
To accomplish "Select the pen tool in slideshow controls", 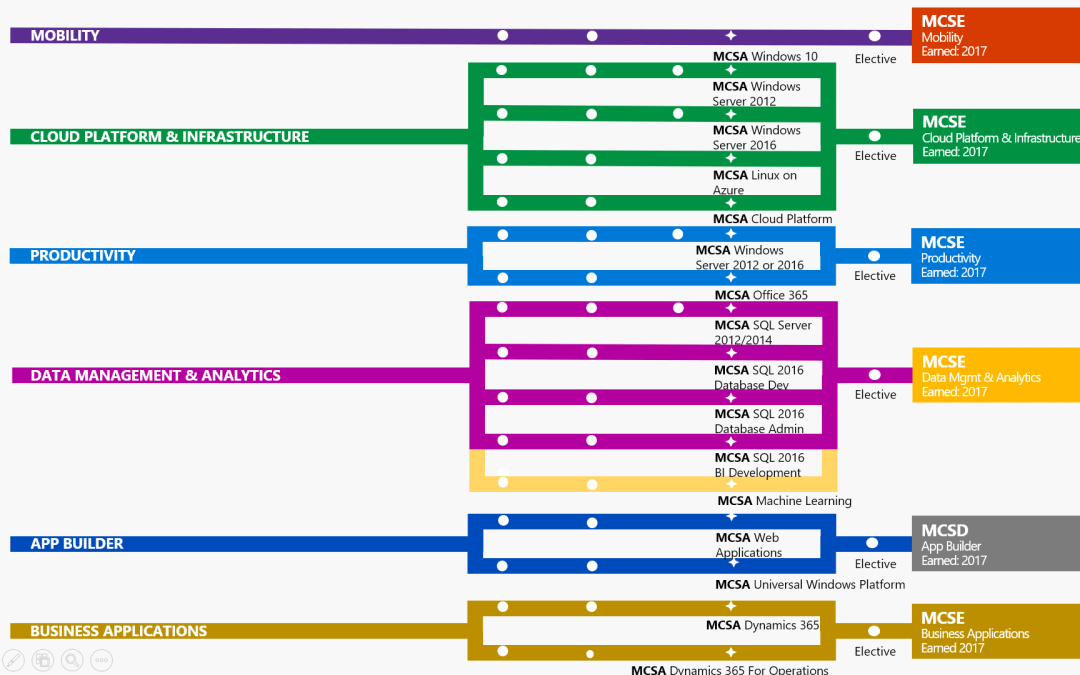I will pos(13,660).
